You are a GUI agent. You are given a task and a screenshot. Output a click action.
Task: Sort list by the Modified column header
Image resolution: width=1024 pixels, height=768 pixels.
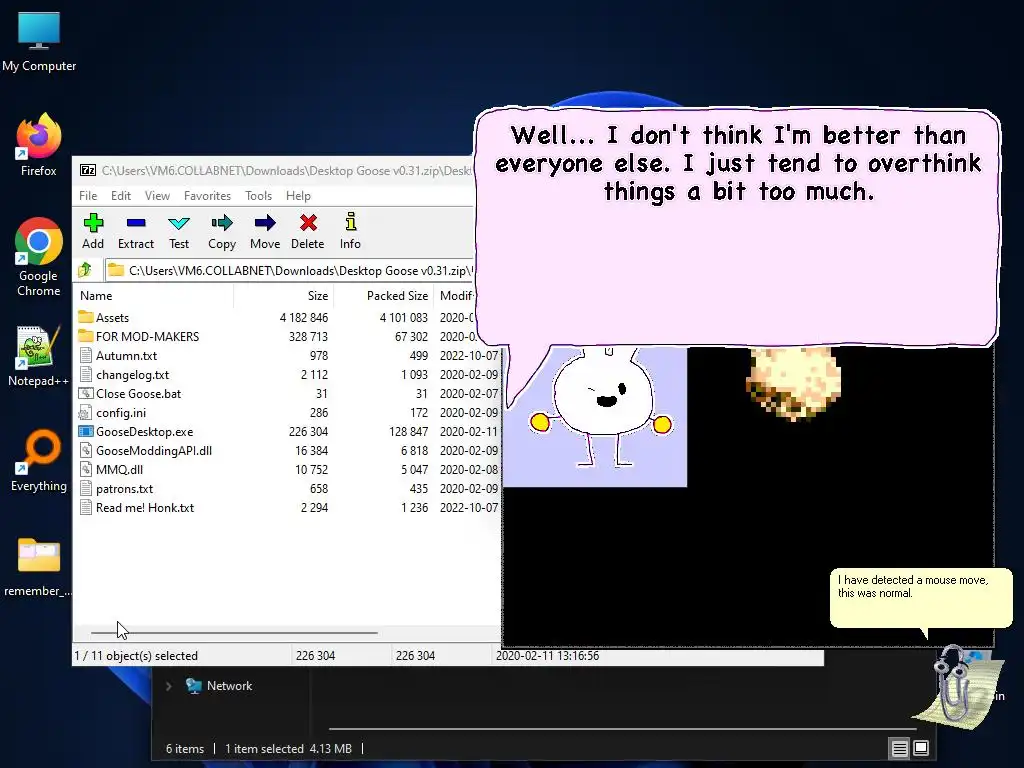click(x=455, y=296)
